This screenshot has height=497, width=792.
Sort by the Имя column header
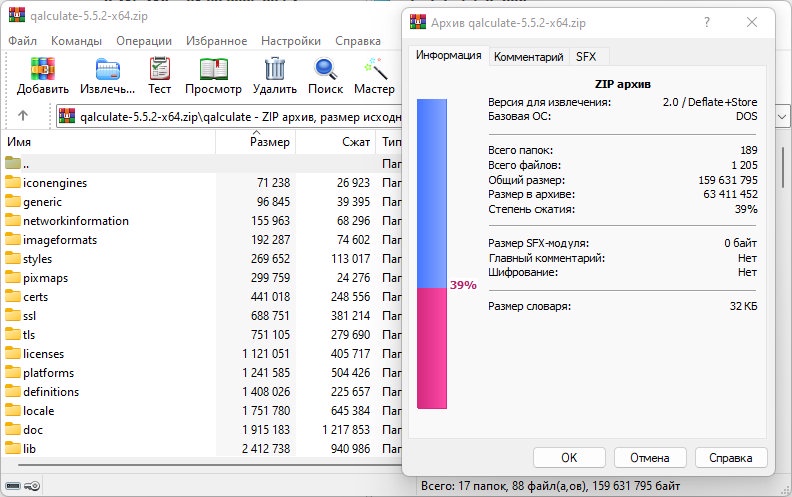109,142
